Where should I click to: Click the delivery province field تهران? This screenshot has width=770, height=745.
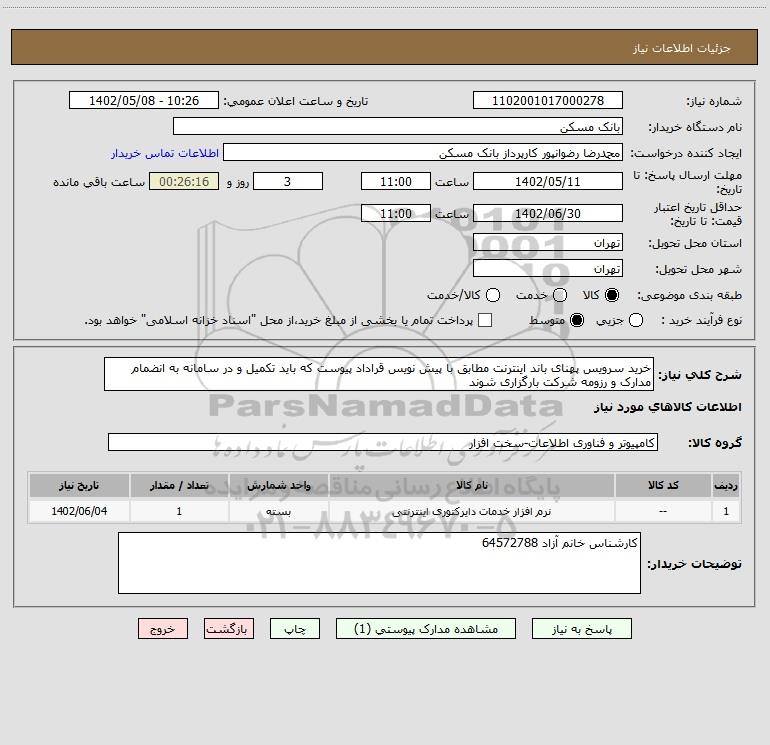click(x=548, y=242)
